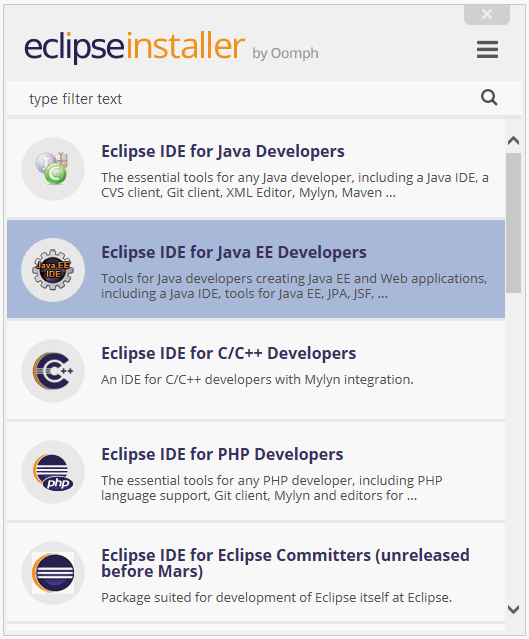529x639 pixels.
Task: Click scrollbar up arrow
Action: 514,141
